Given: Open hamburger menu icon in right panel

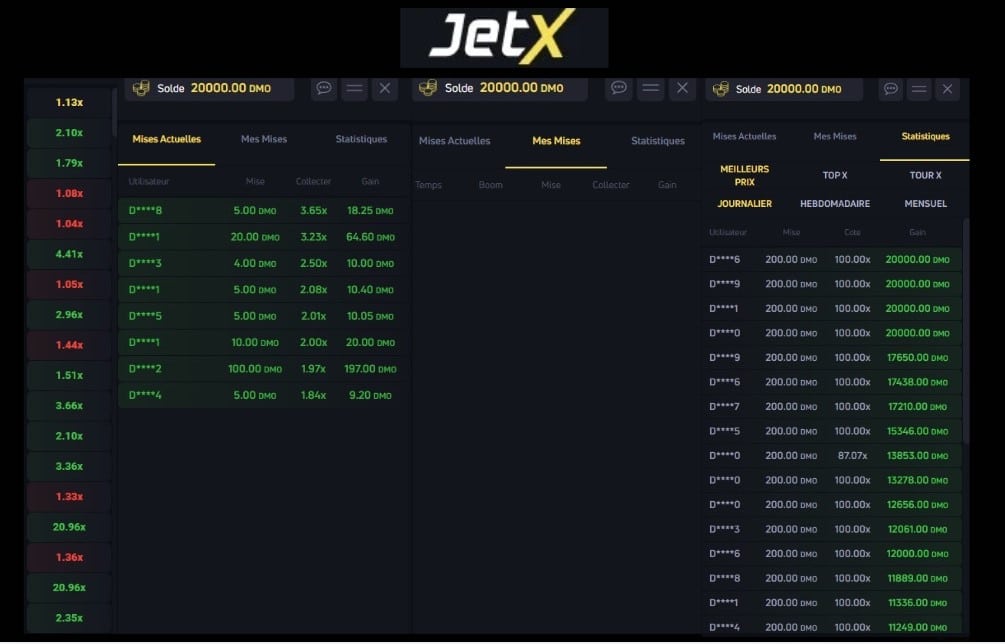Looking at the screenshot, I should point(918,89).
